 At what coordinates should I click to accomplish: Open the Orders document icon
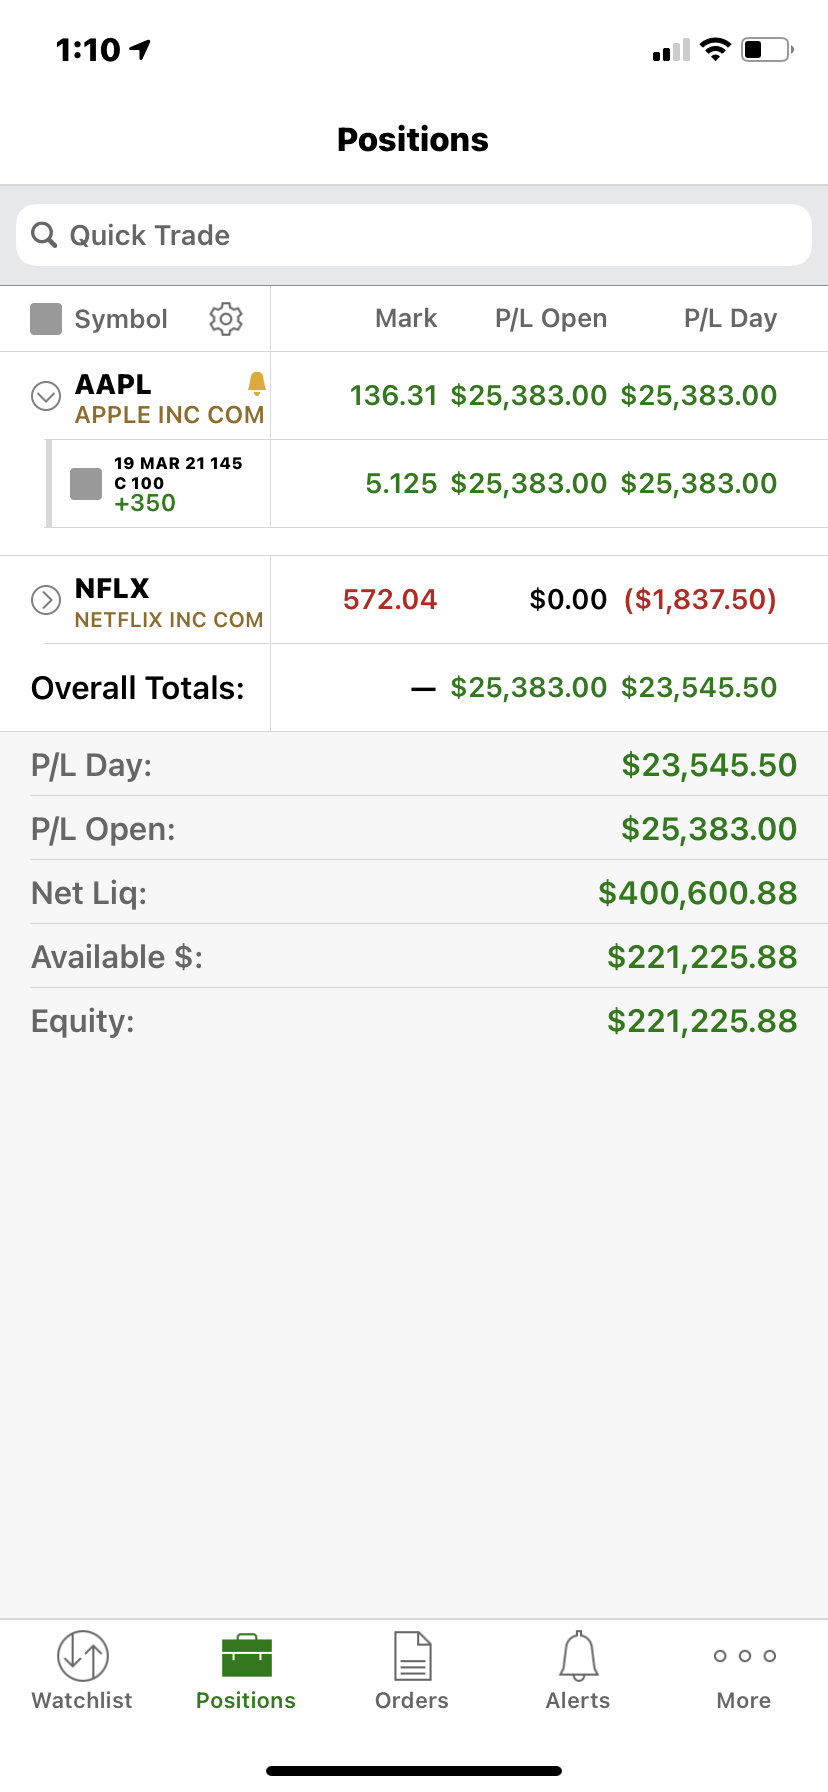click(412, 1656)
